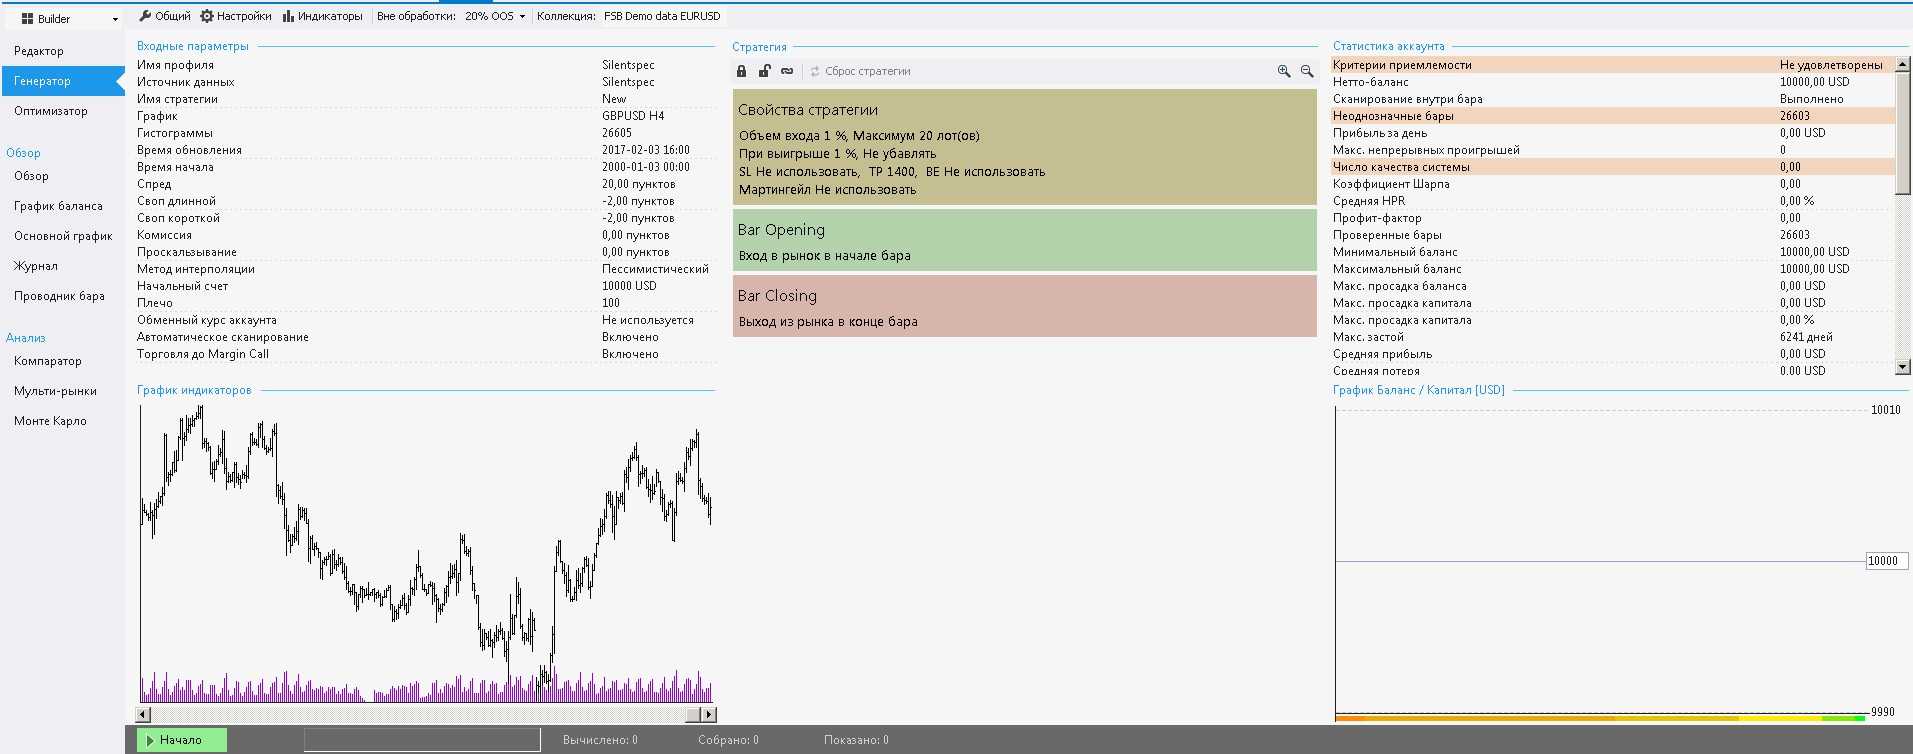1913x754 pixels.
Task: Click the chain link icon in strategy toolbar
Action: tap(787, 71)
